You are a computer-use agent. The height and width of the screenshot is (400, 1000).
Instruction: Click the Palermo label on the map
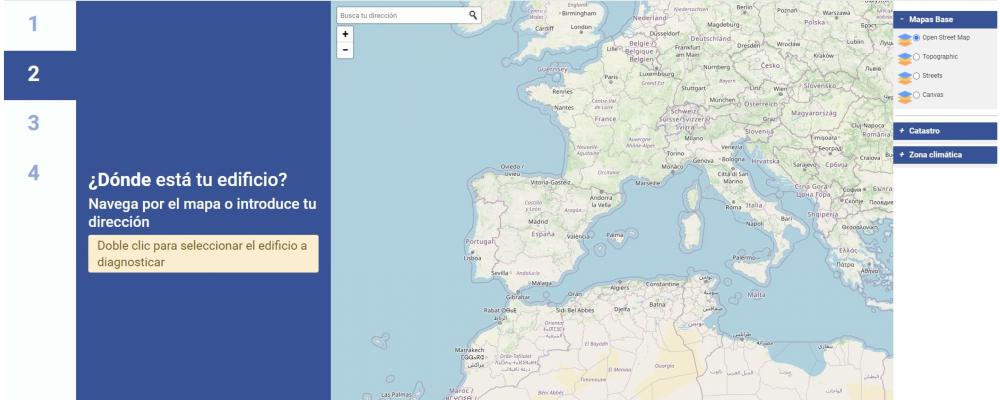pos(743,258)
